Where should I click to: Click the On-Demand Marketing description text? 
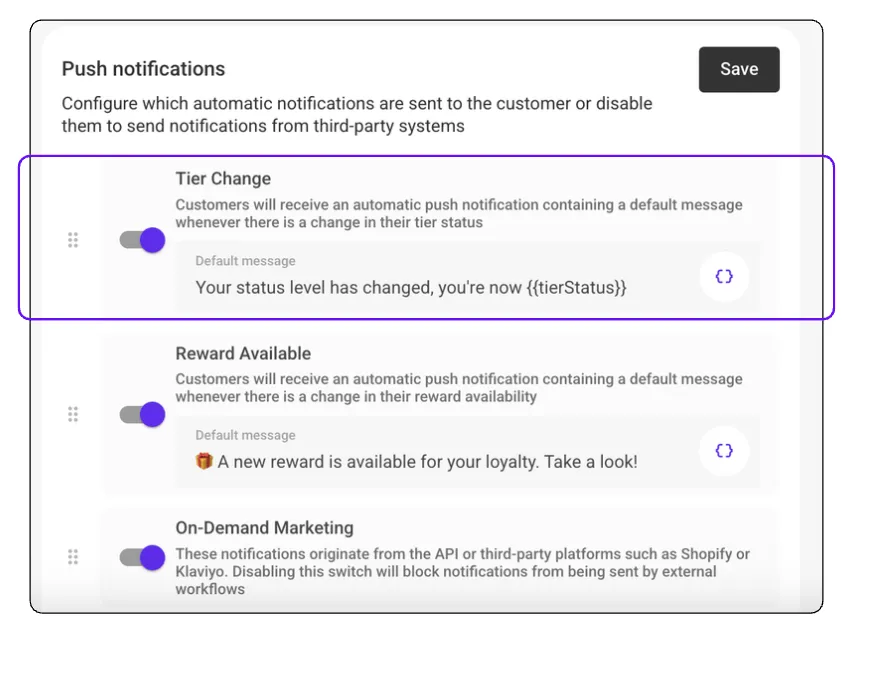click(x=461, y=571)
